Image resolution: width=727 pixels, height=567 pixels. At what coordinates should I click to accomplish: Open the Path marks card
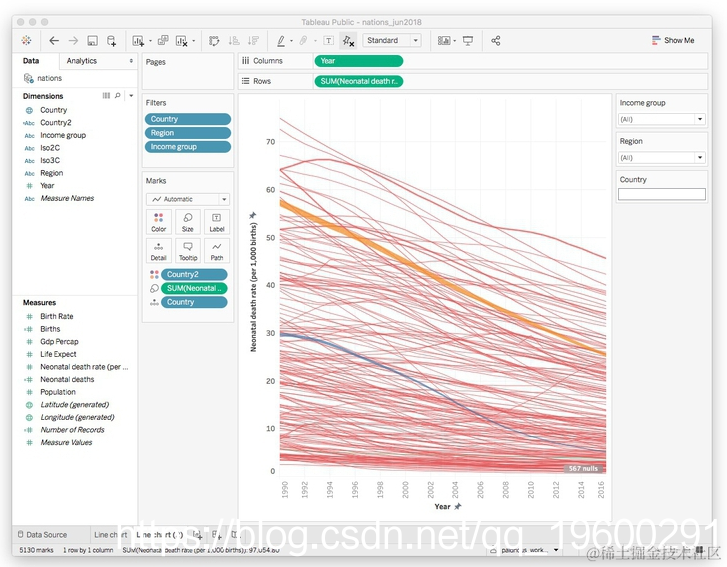[217, 250]
